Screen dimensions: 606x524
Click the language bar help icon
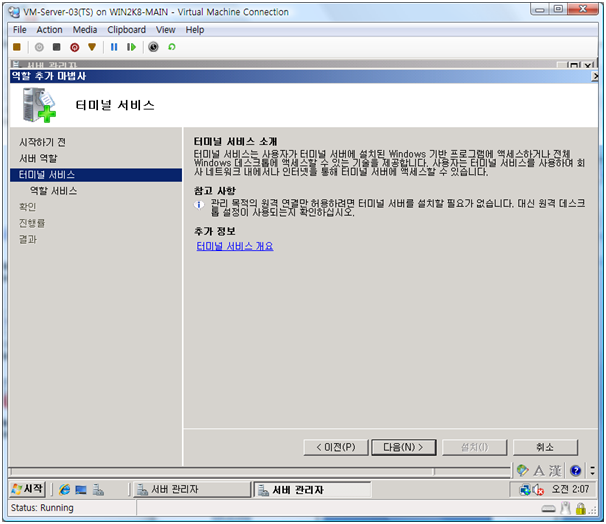point(575,471)
